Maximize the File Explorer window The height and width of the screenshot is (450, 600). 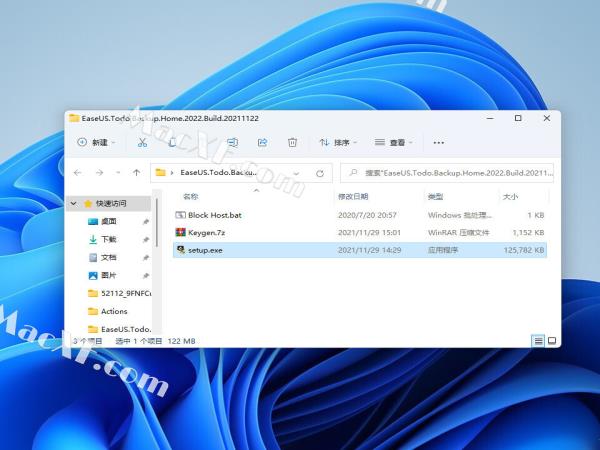pyautogui.click(x=518, y=118)
